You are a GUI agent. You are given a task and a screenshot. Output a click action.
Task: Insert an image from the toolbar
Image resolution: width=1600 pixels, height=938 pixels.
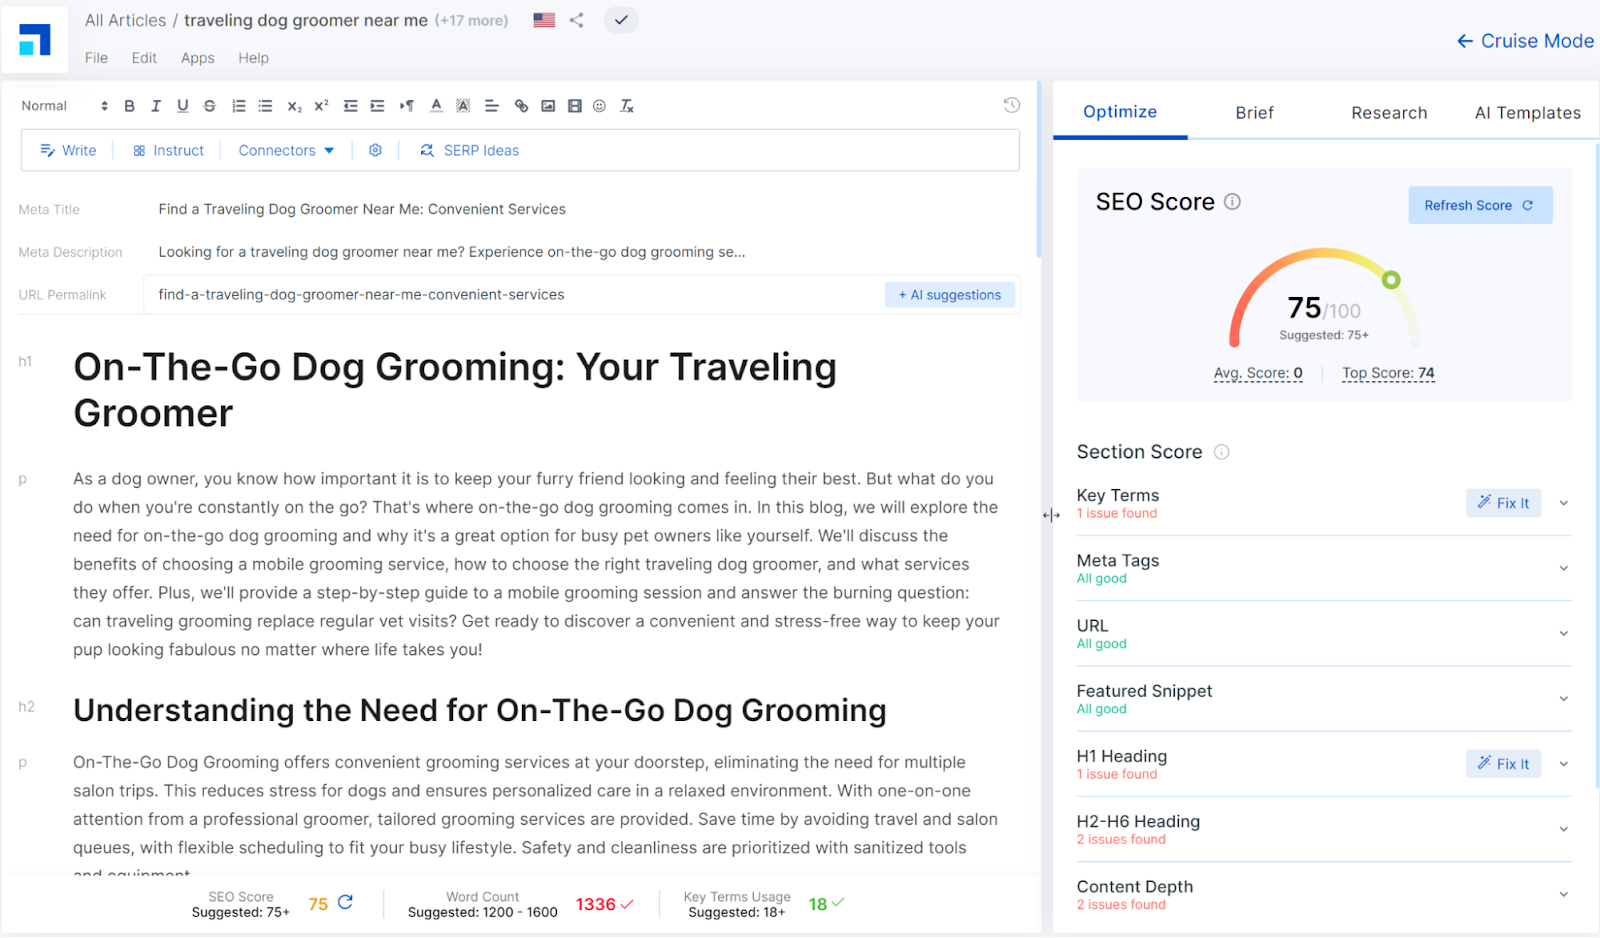[548, 106]
